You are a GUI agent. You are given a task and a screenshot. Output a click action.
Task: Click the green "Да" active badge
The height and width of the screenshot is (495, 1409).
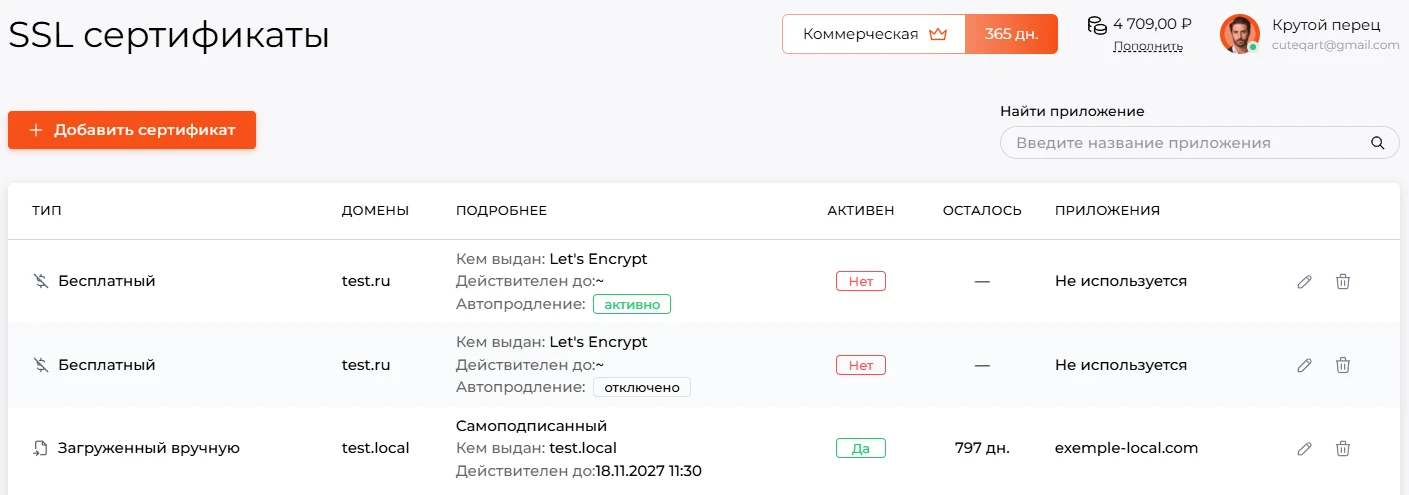(x=861, y=449)
